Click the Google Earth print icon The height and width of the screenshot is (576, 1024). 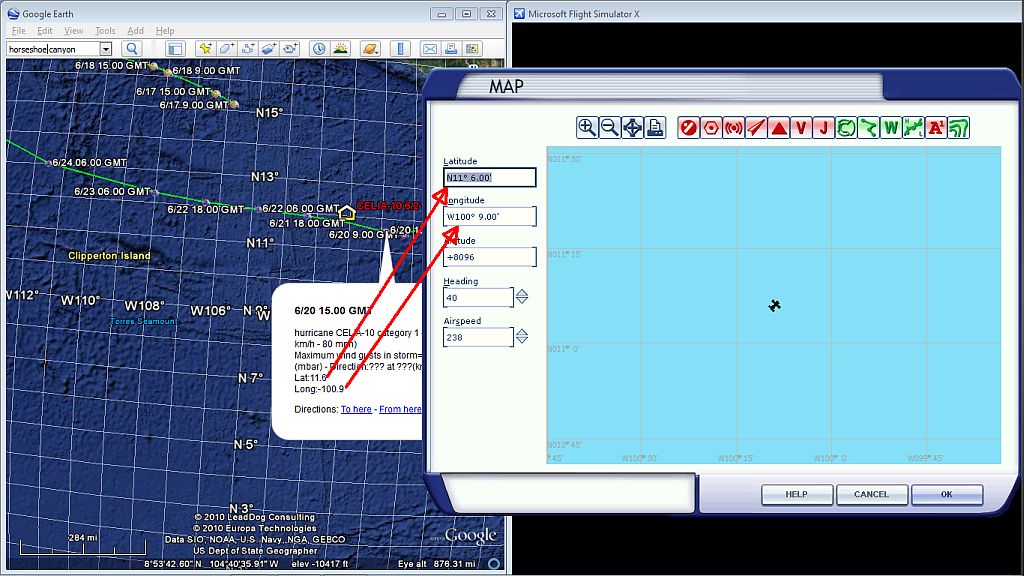(451, 49)
